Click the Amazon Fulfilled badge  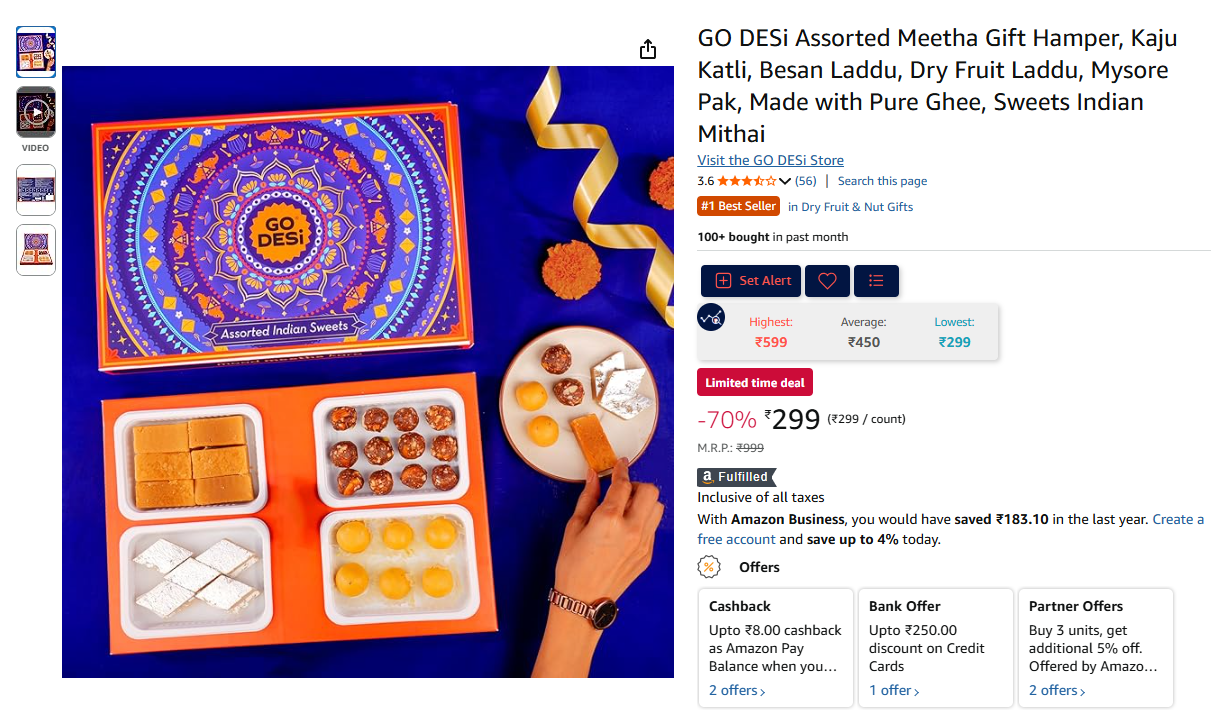(x=736, y=477)
